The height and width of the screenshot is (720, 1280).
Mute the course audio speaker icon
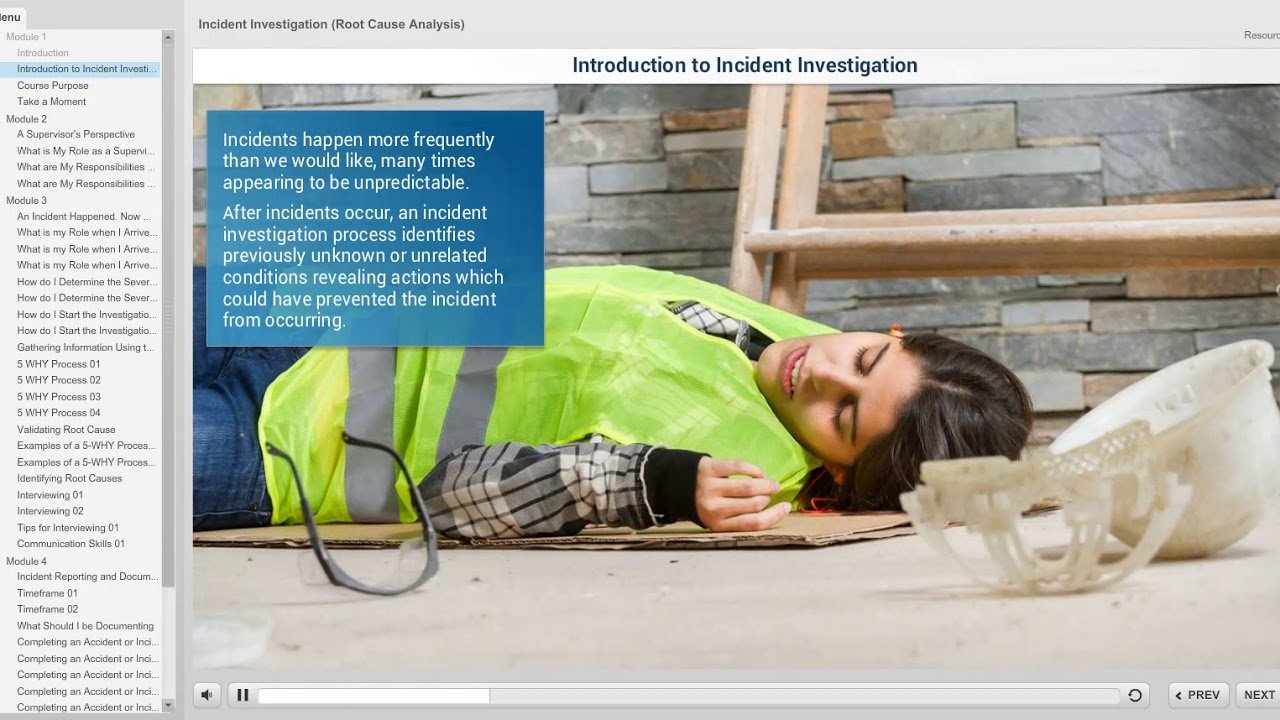point(207,695)
